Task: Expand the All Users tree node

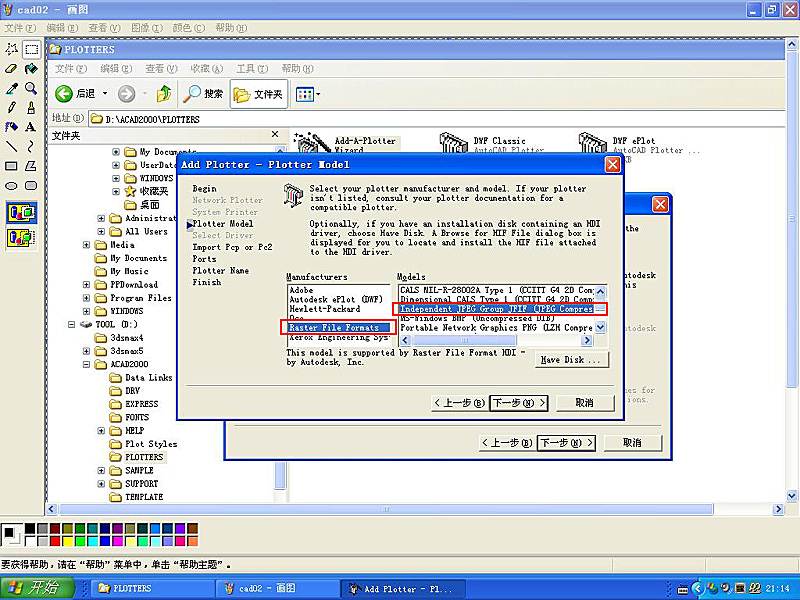Action: (x=101, y=231)
